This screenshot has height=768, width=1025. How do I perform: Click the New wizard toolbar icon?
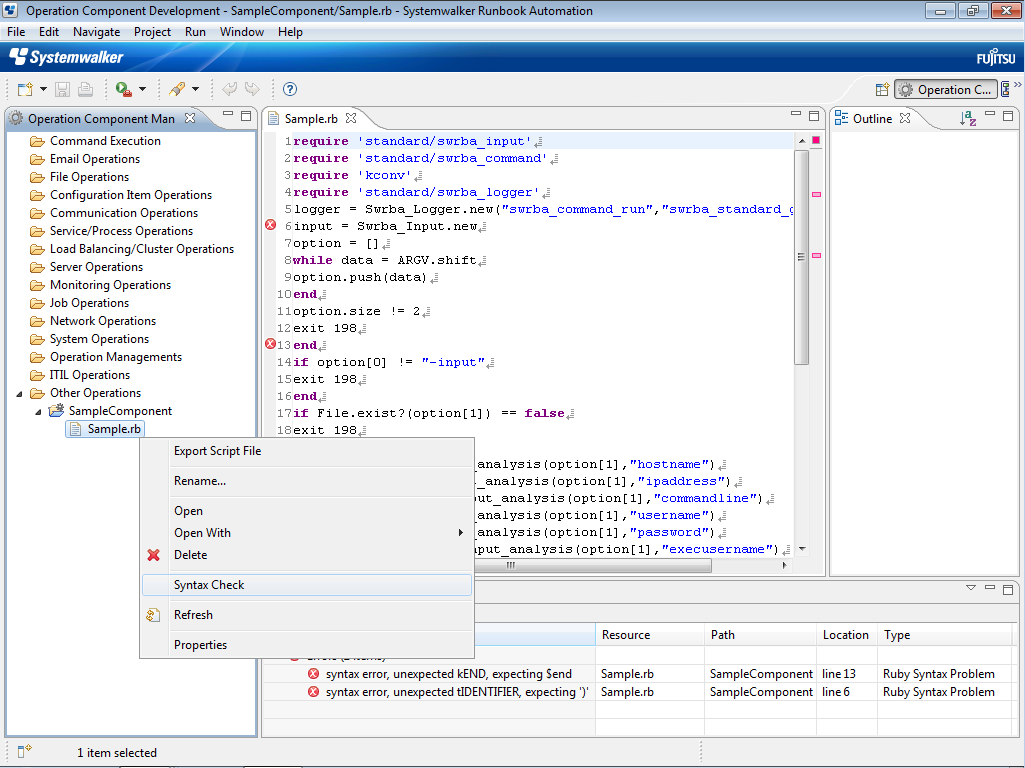25,90
